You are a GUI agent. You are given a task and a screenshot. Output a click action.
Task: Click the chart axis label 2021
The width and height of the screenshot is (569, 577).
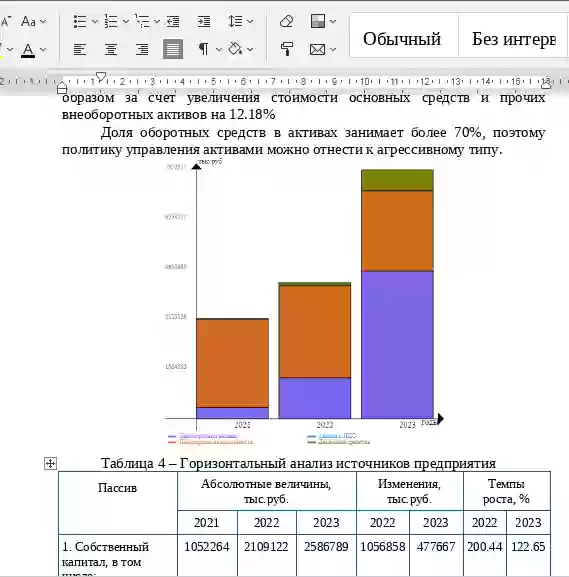point(243,425)
